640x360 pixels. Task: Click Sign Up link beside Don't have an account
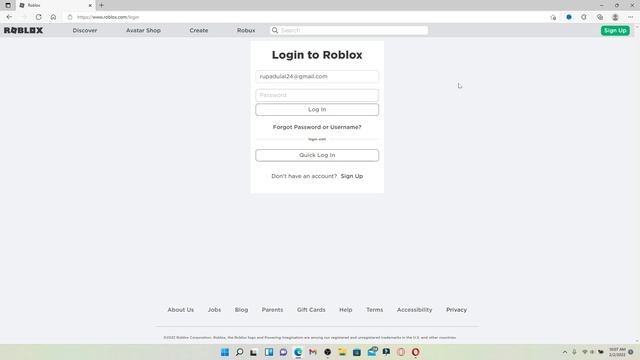tap(352, 176)
